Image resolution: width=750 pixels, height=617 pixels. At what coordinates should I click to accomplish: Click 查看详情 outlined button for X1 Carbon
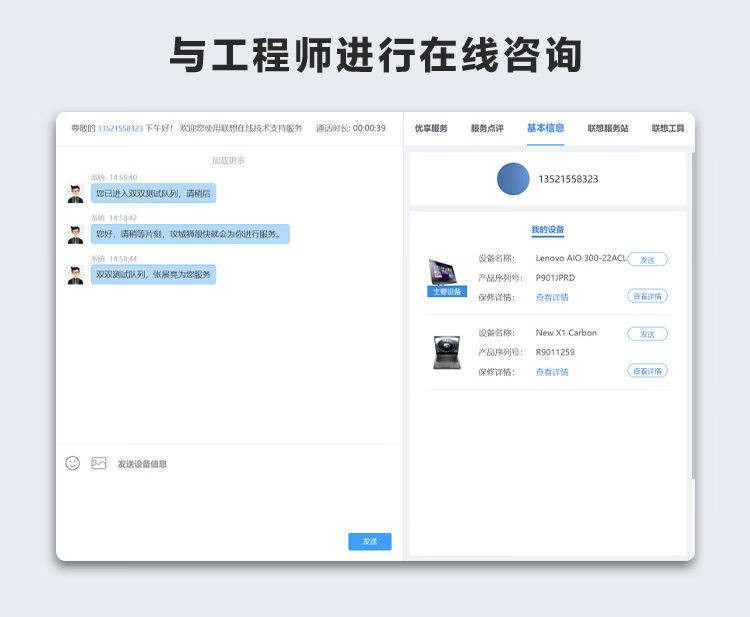pos(647,371)
